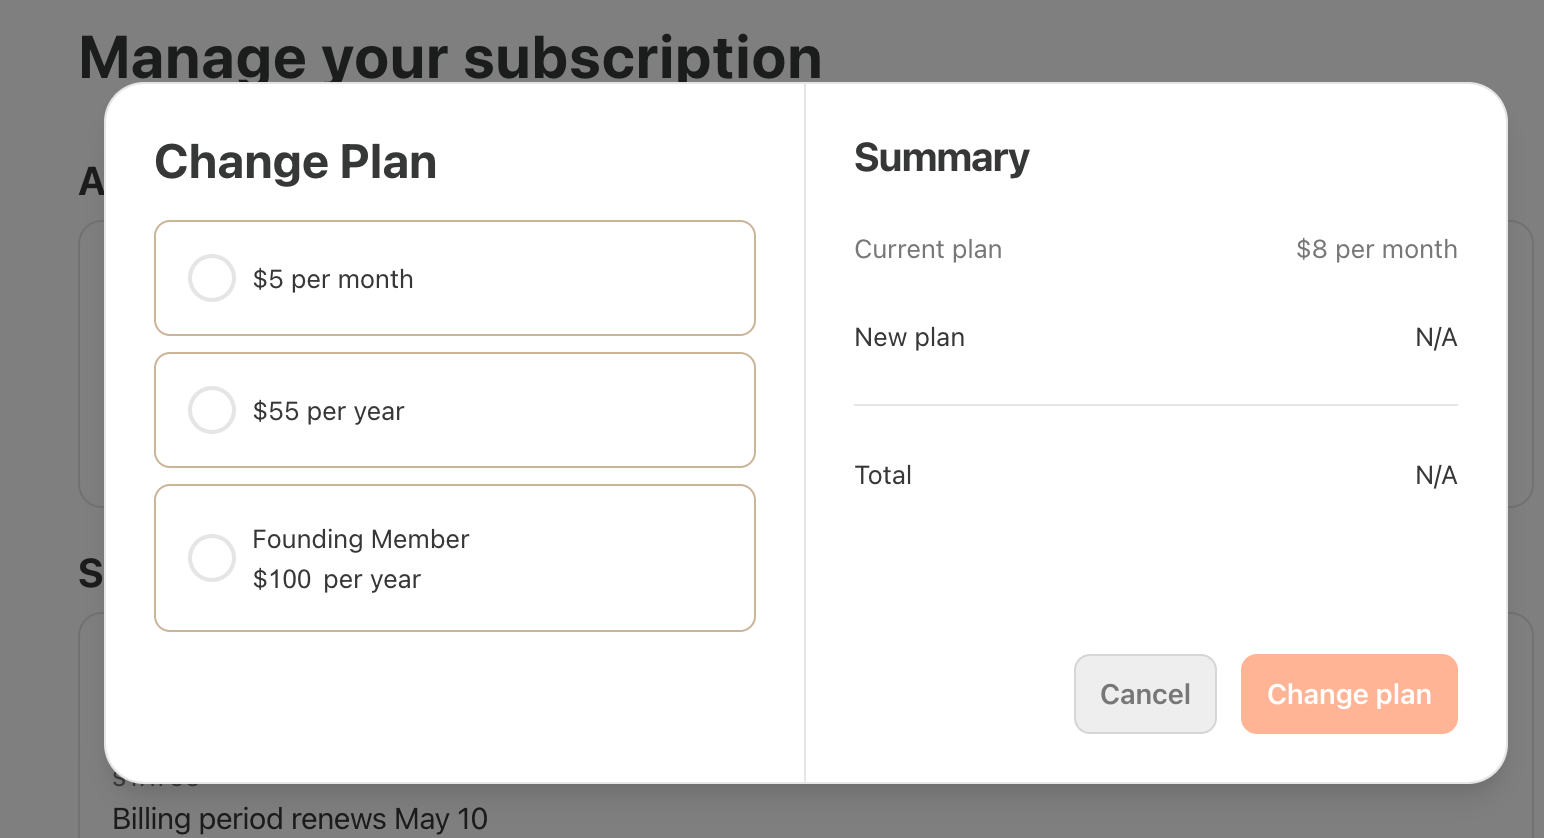The image size is (1544, 838).
Task: Click the Total label
Action: [883, 475]
